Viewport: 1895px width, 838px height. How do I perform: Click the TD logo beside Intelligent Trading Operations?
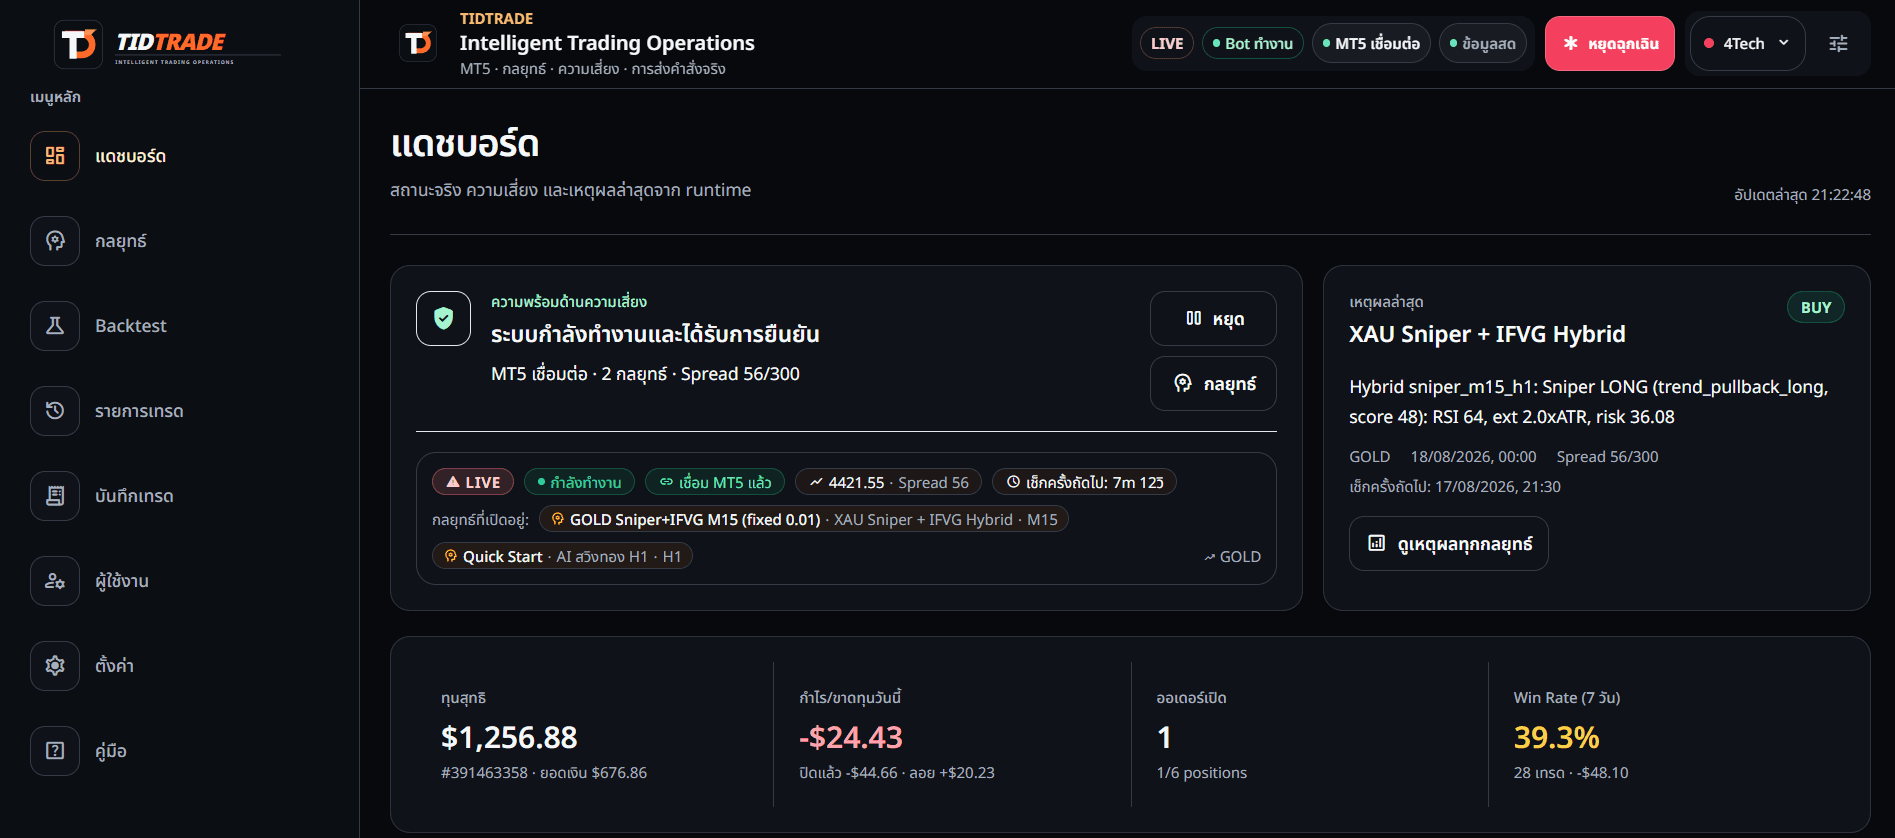pyautogui.click(x=418, y=43)
